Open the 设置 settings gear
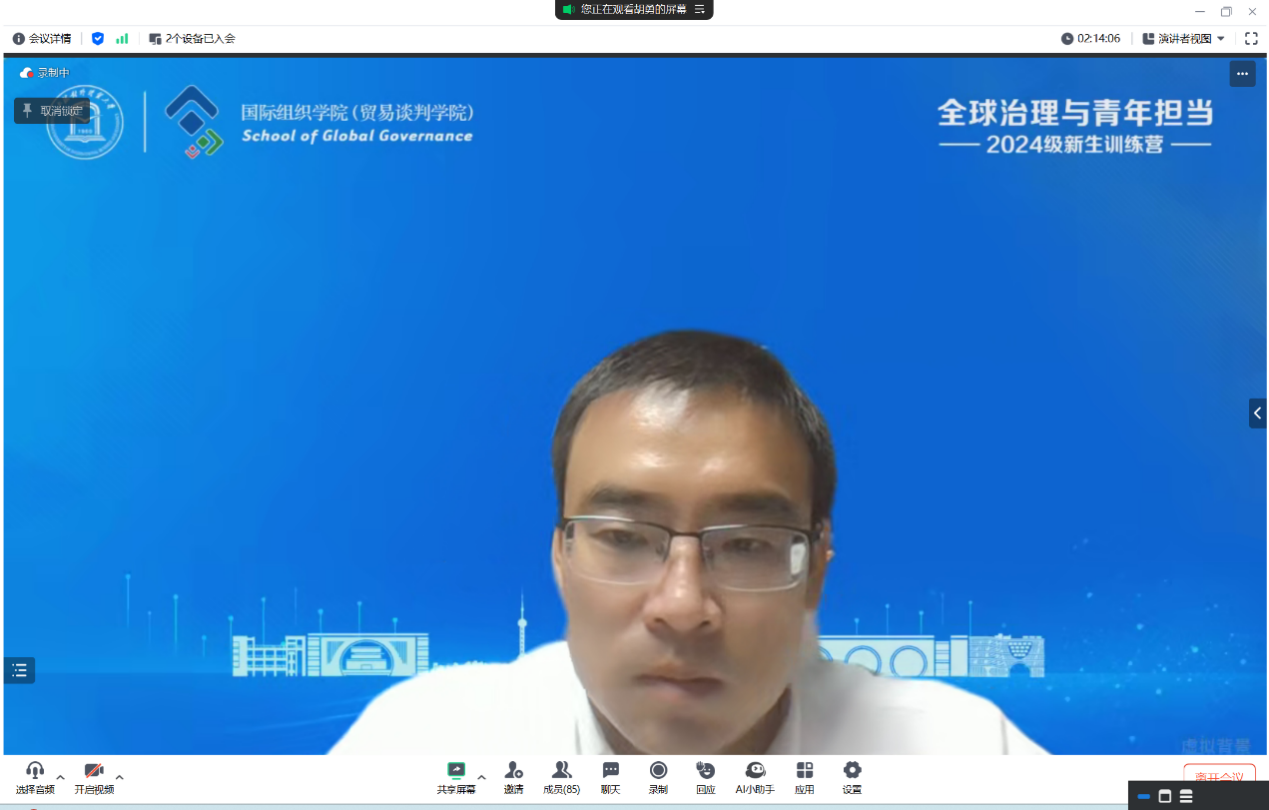1269x810 pixels. click(852, 776)
